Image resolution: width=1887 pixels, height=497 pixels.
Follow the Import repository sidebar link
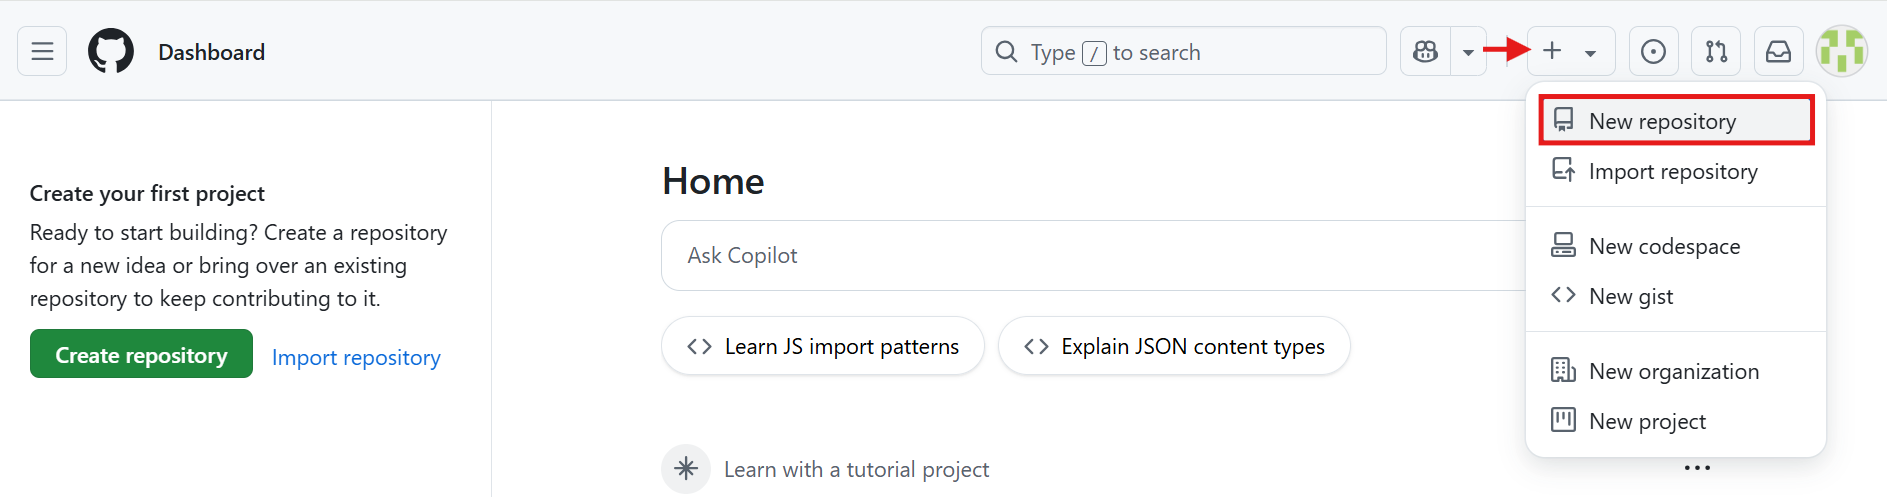(x=356, y=357)
